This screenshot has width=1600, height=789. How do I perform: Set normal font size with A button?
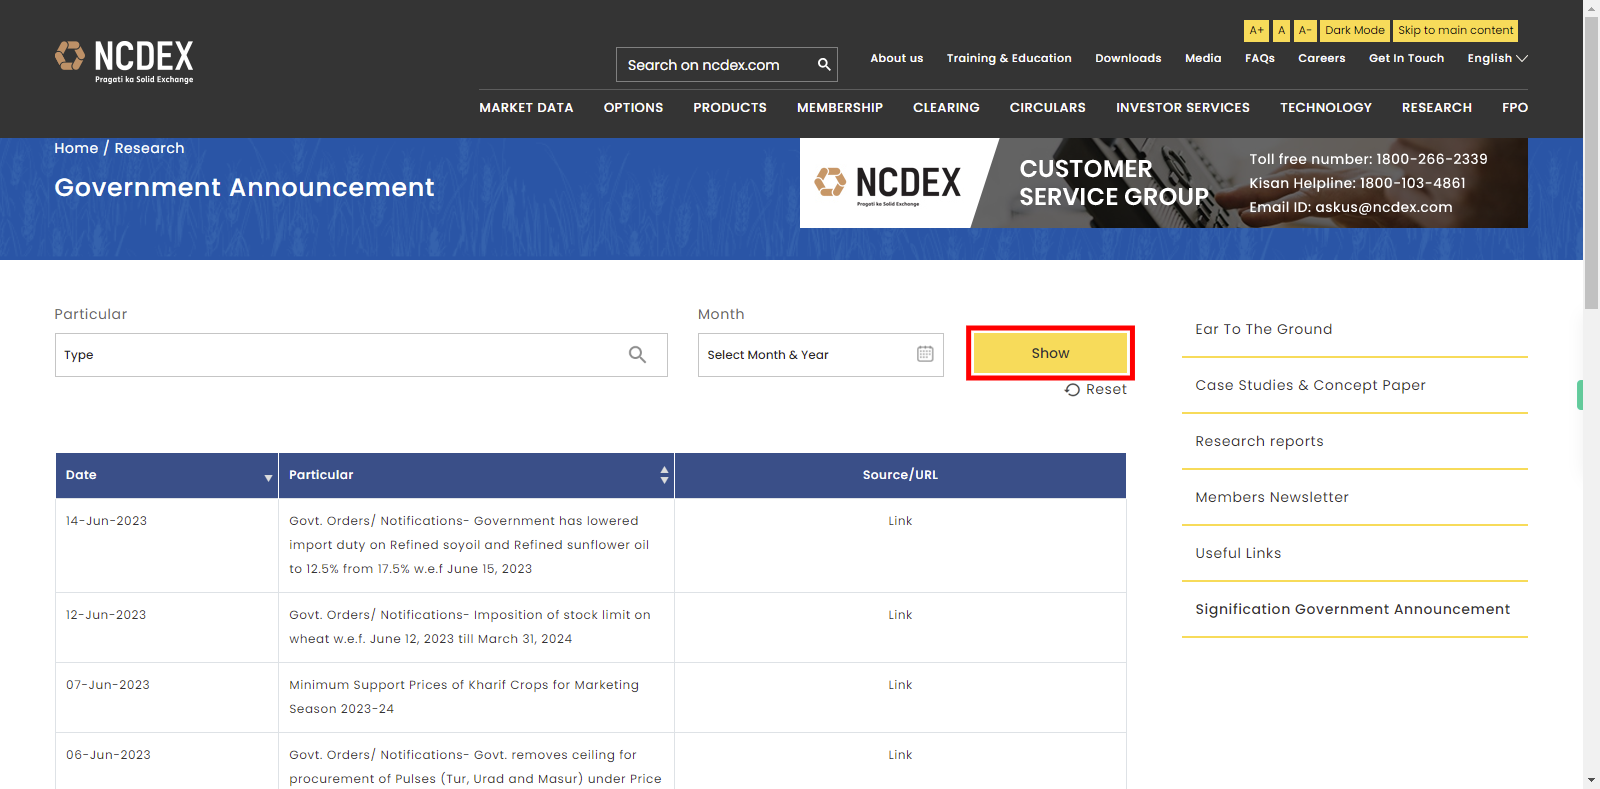pos(1281,30)
